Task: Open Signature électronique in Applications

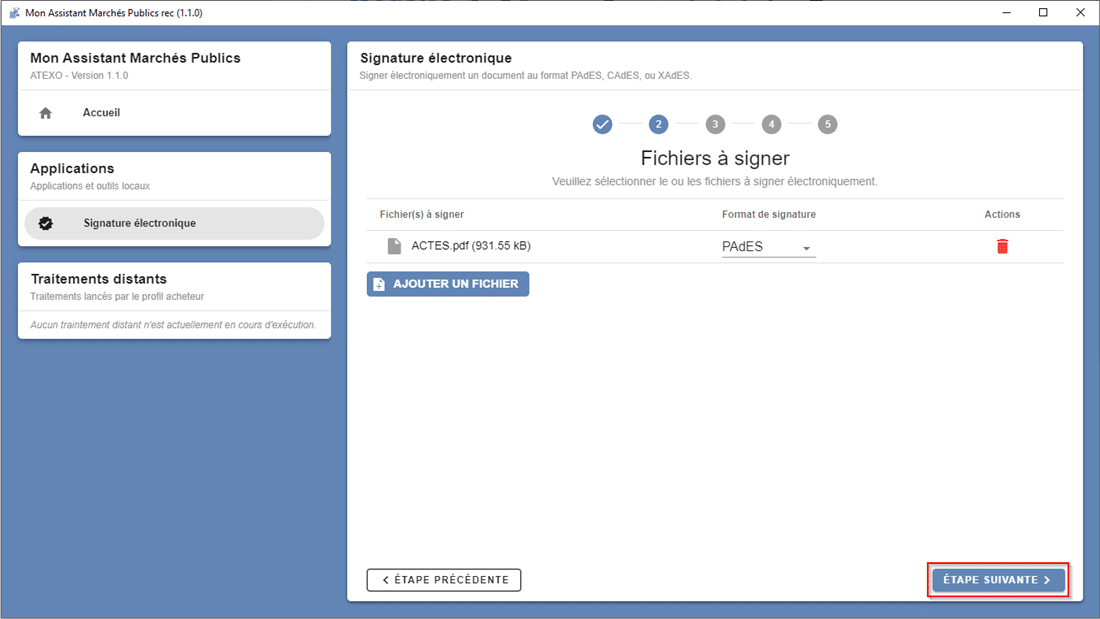Action: (174, 223)
